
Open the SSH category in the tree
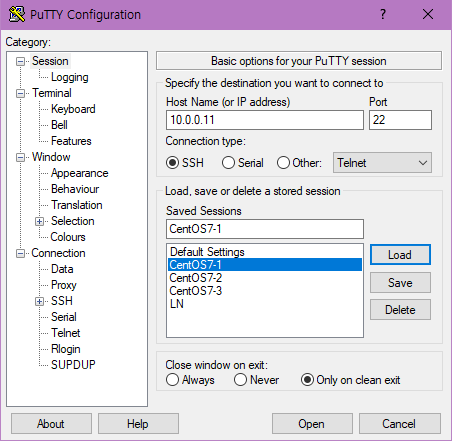click(62, 301)
